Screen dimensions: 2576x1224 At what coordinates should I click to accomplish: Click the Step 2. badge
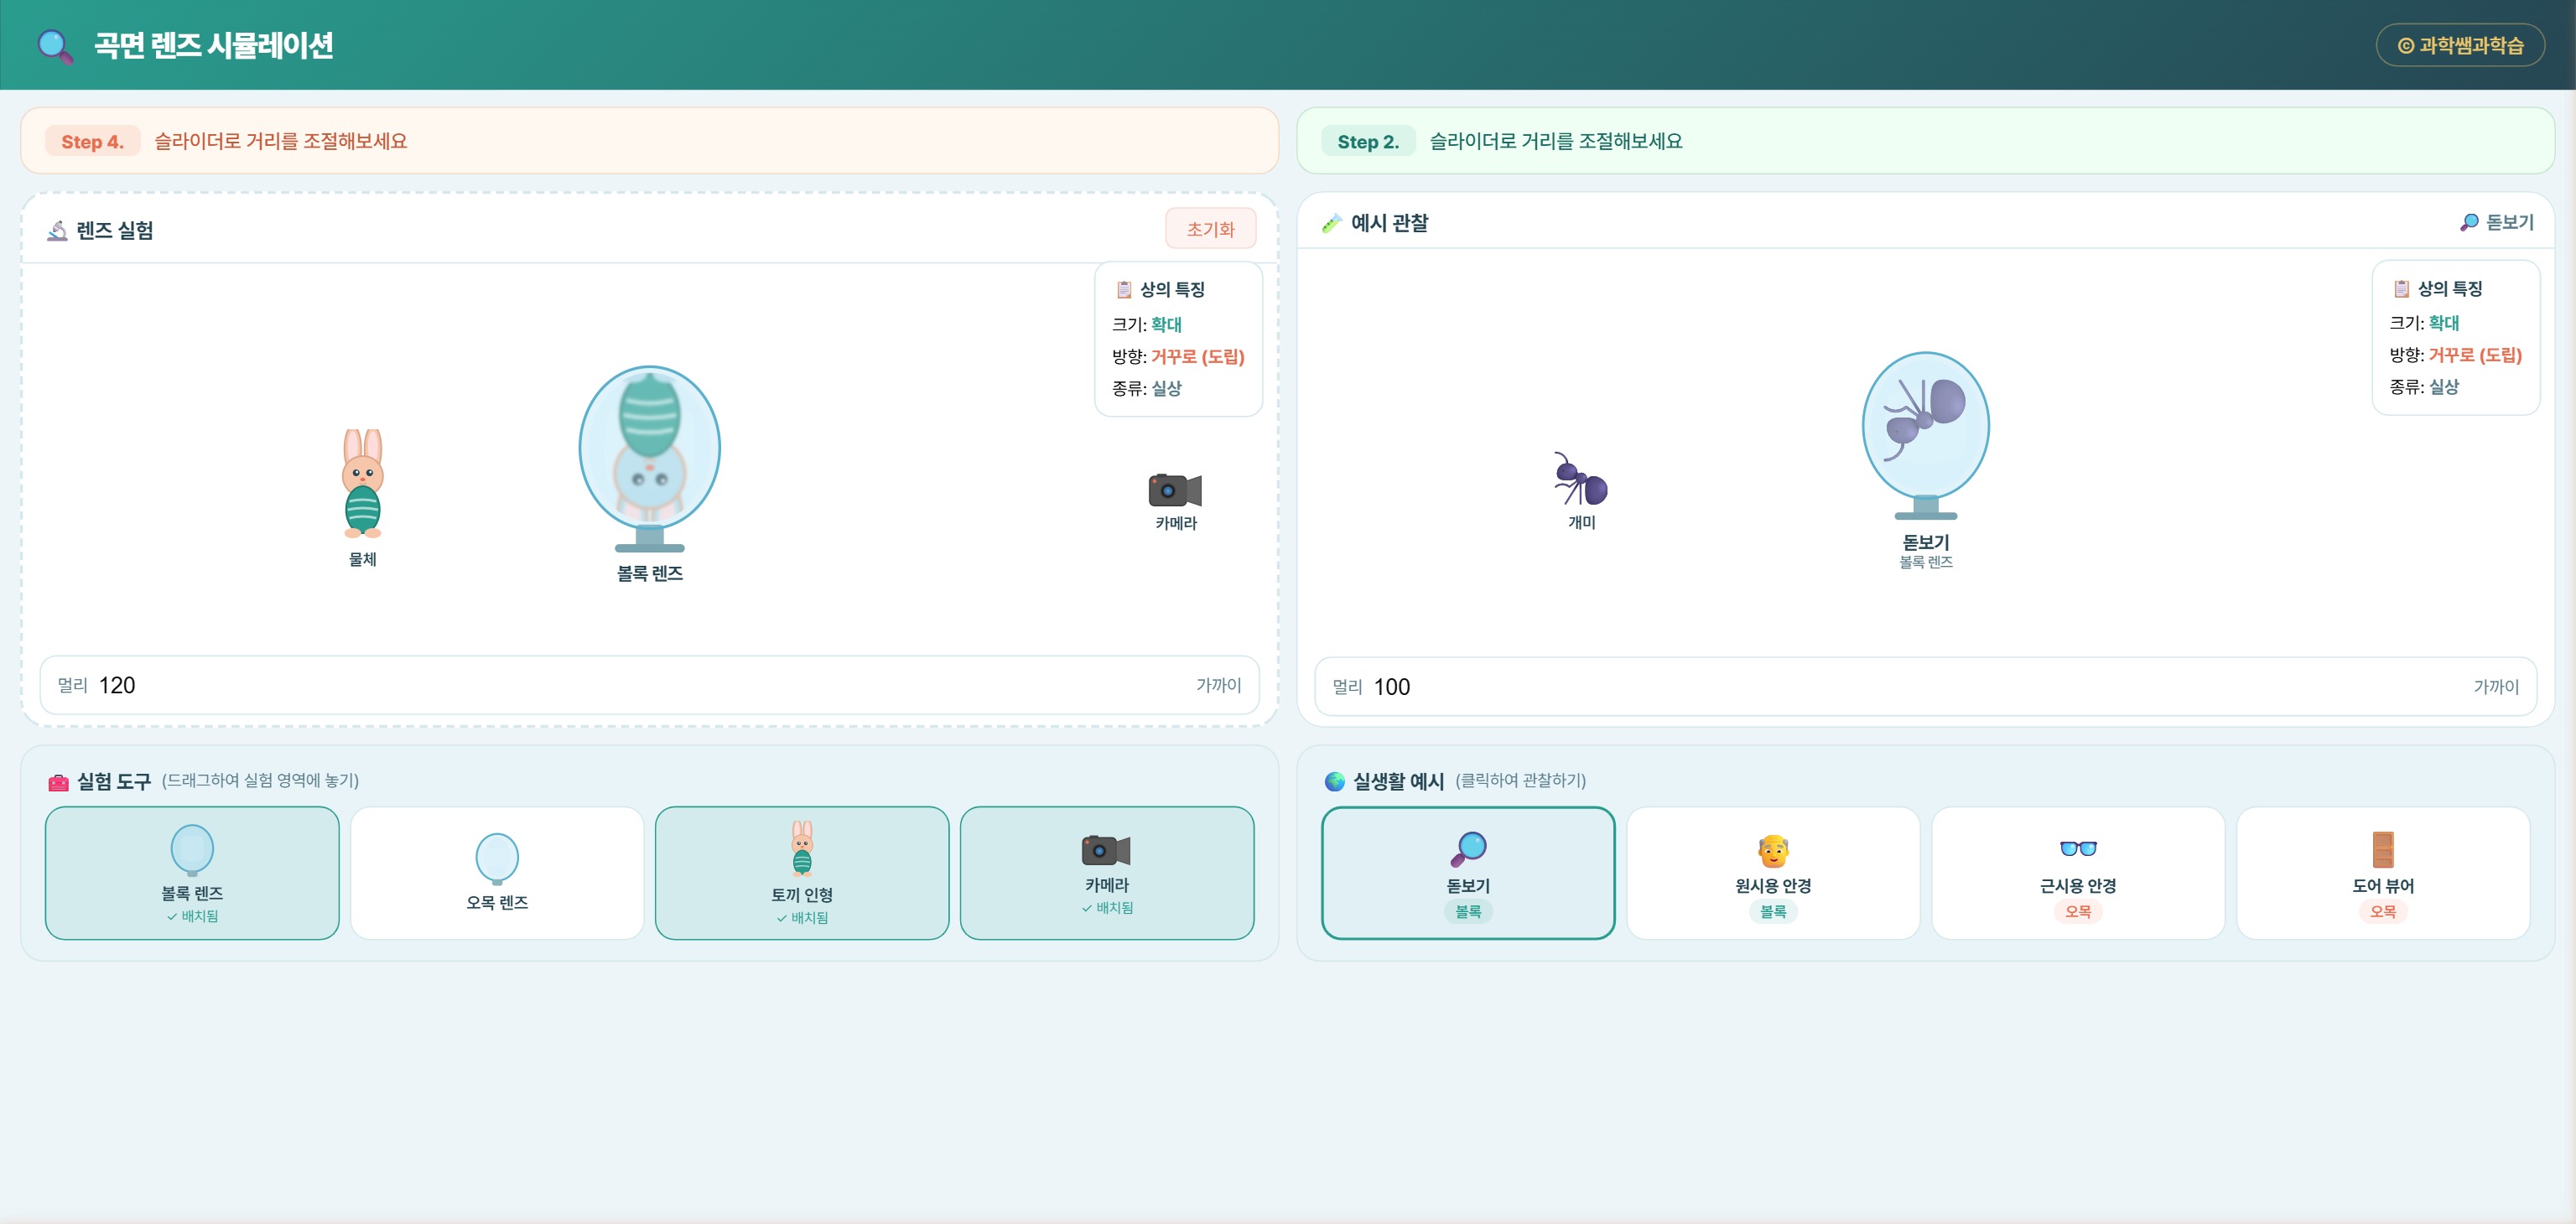(1368, 141)
